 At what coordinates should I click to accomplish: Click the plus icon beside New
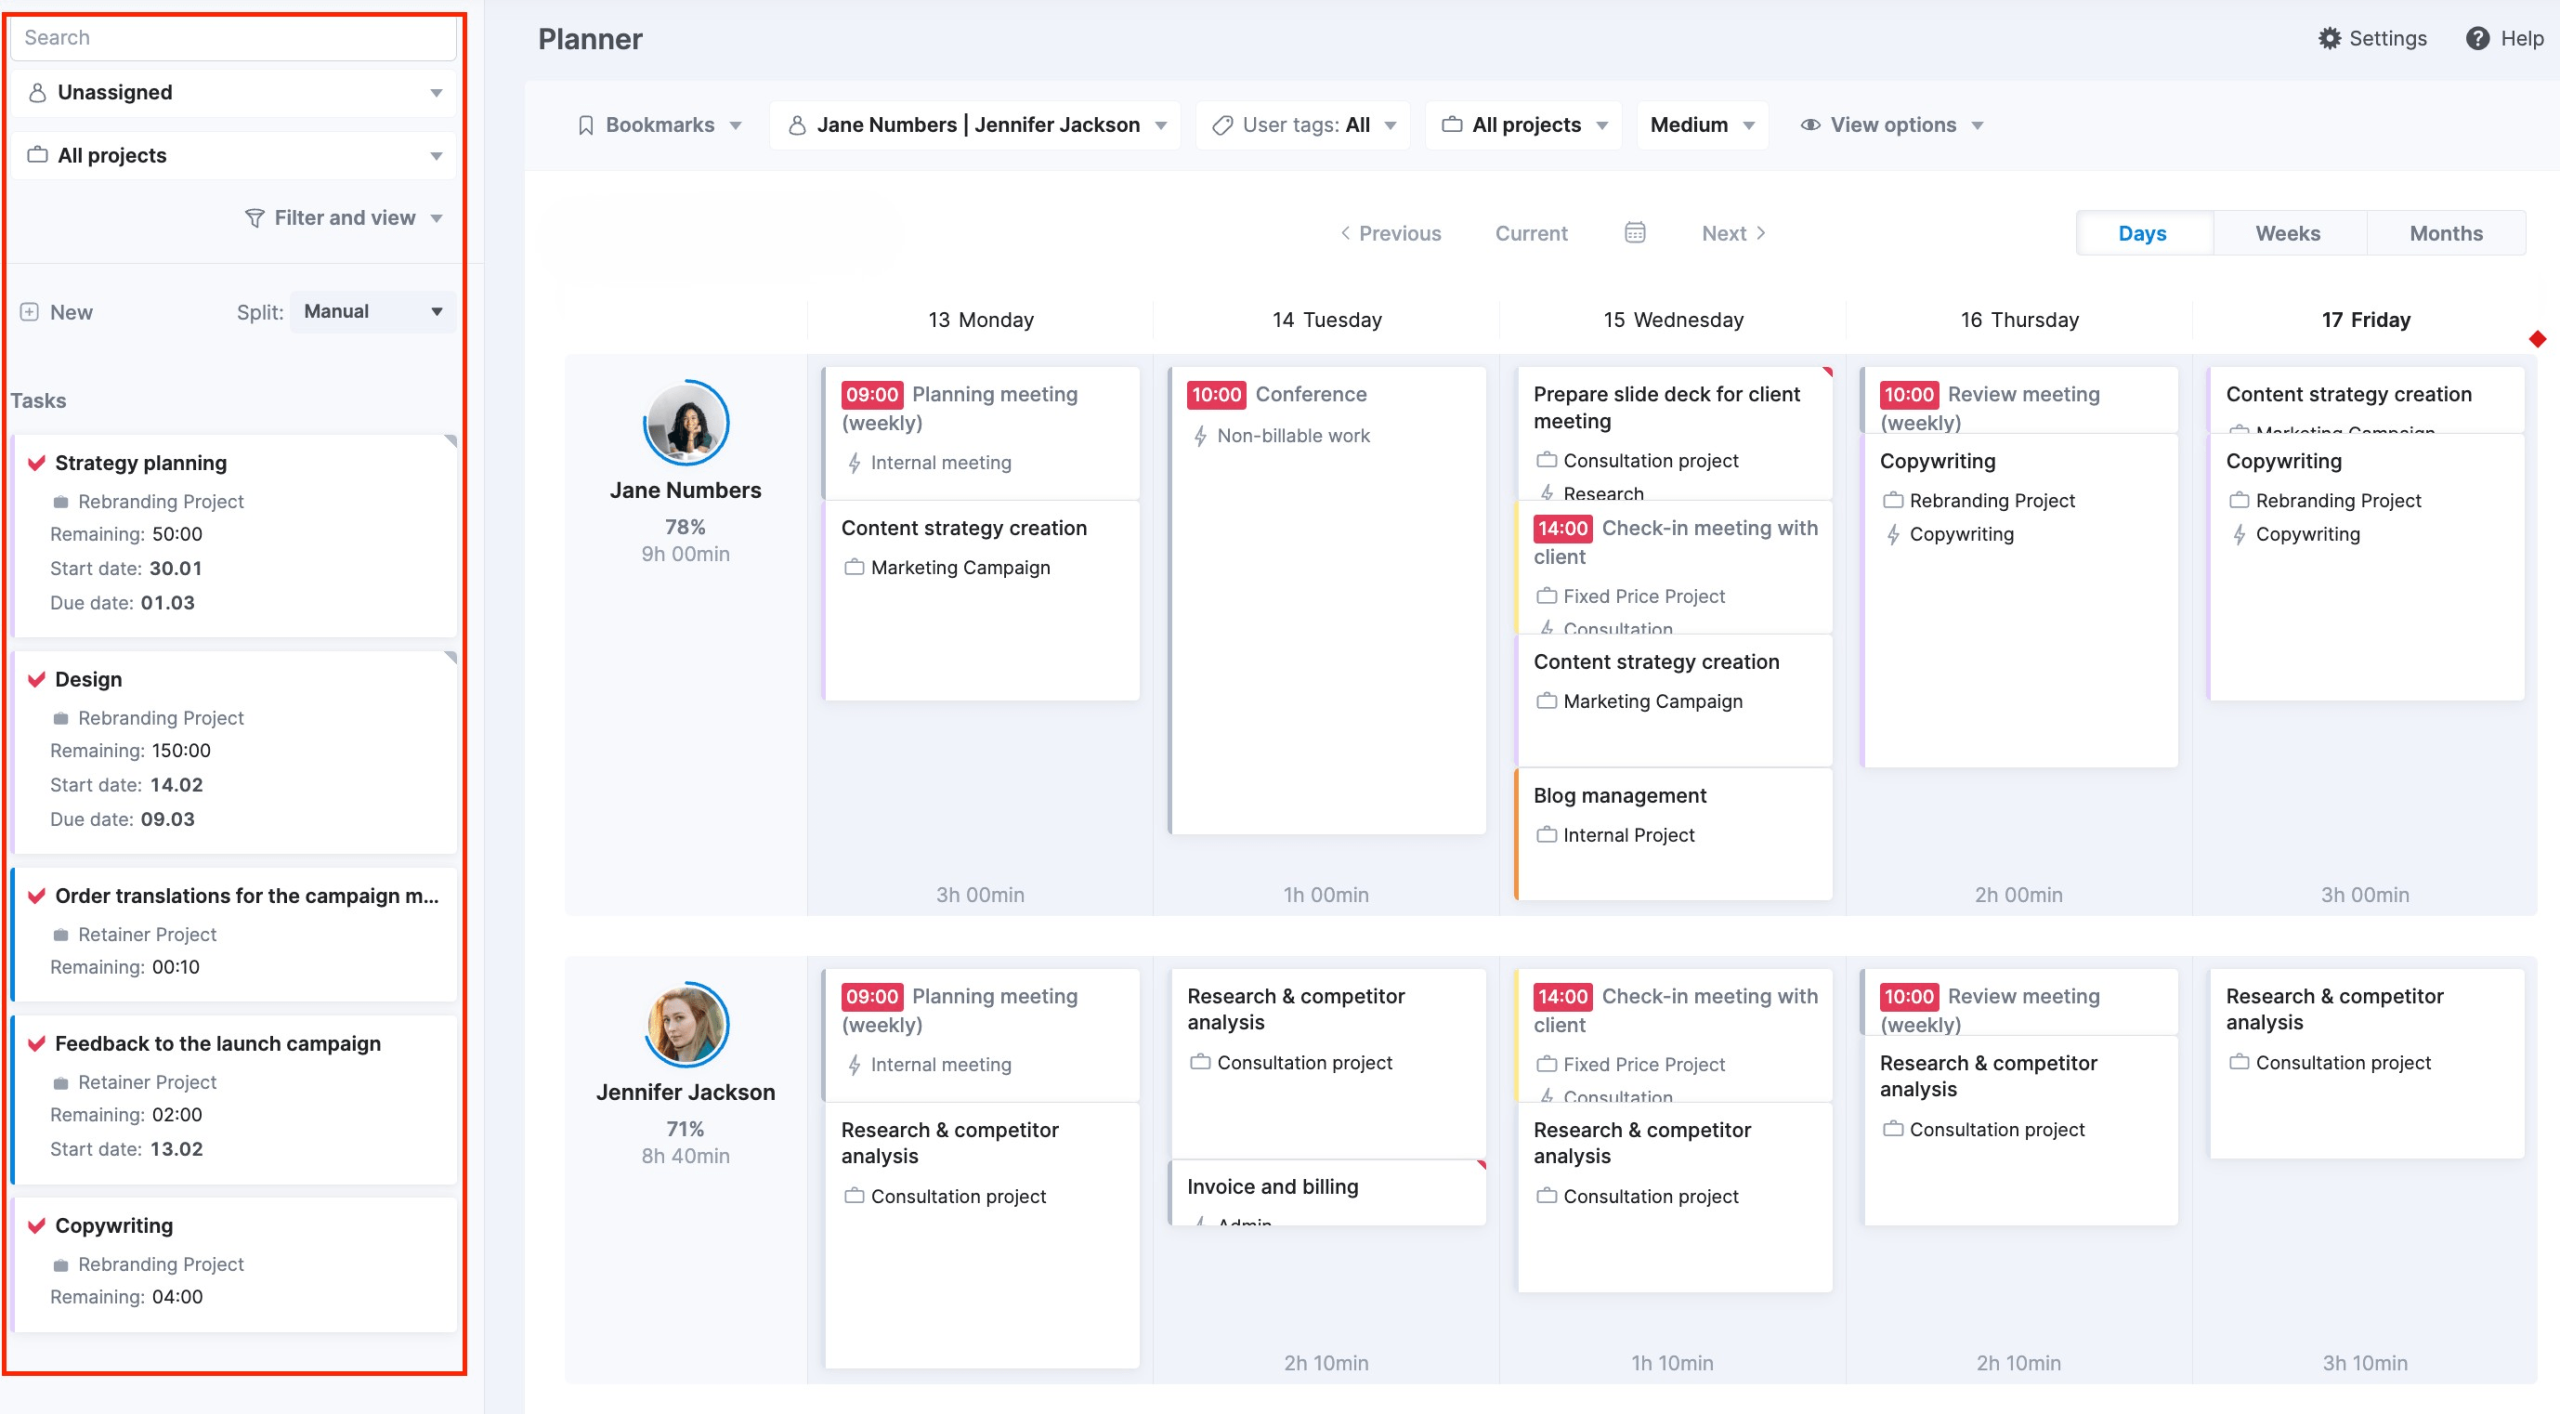coord(30,312)
